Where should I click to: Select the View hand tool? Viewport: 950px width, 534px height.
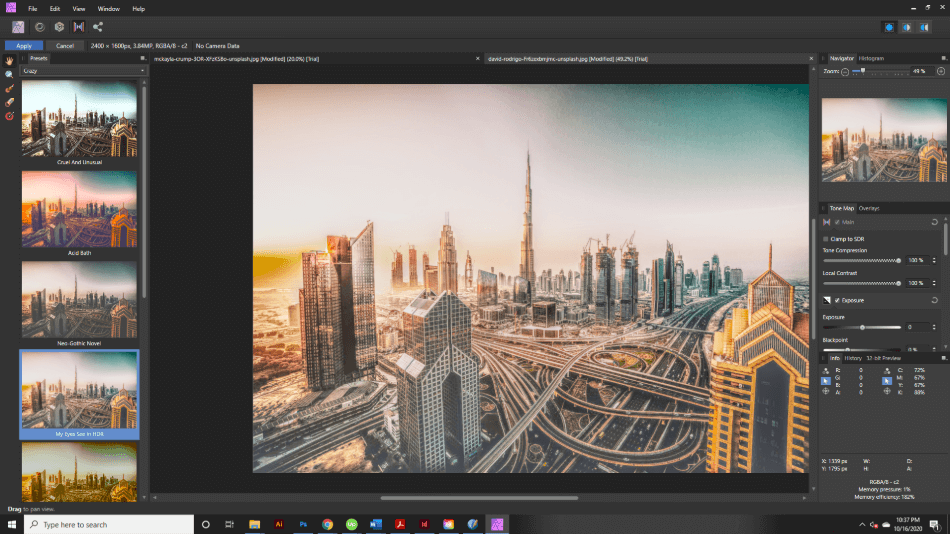click(9, 61)
